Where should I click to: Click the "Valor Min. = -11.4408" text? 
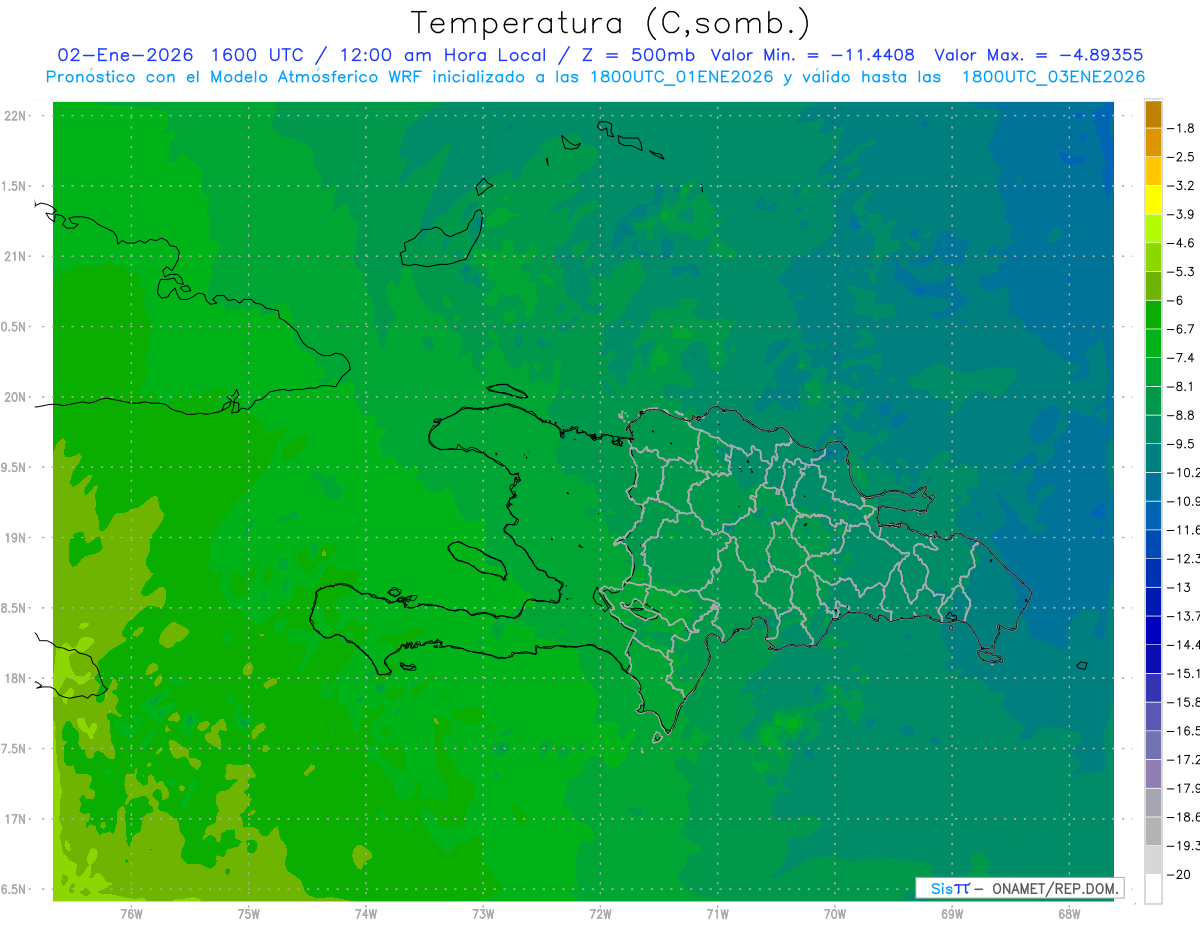pyautogui.click(x=812, y=55)
